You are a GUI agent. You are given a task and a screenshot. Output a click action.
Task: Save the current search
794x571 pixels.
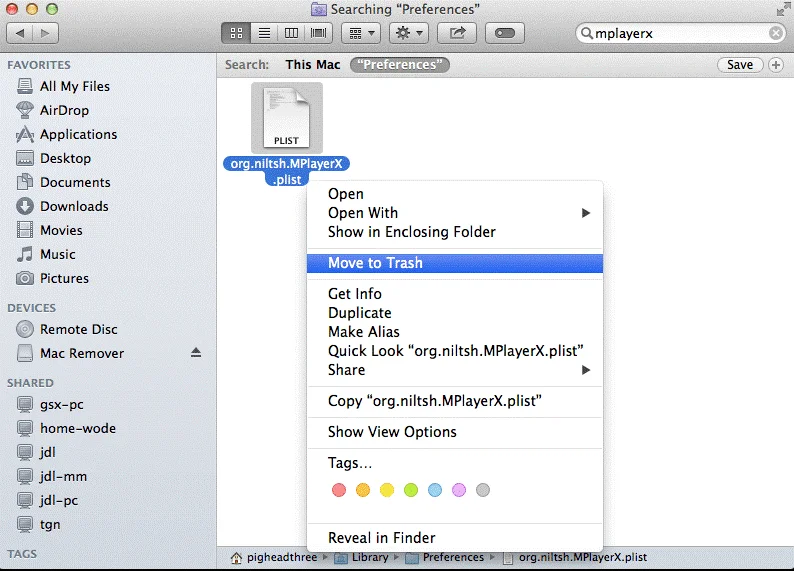pos(740,65)
